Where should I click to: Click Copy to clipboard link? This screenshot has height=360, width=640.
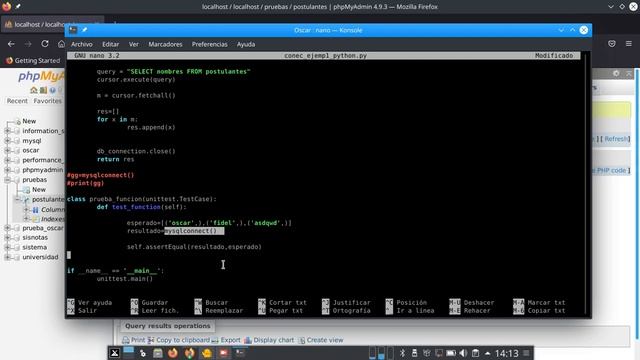[x=179, y=340]
